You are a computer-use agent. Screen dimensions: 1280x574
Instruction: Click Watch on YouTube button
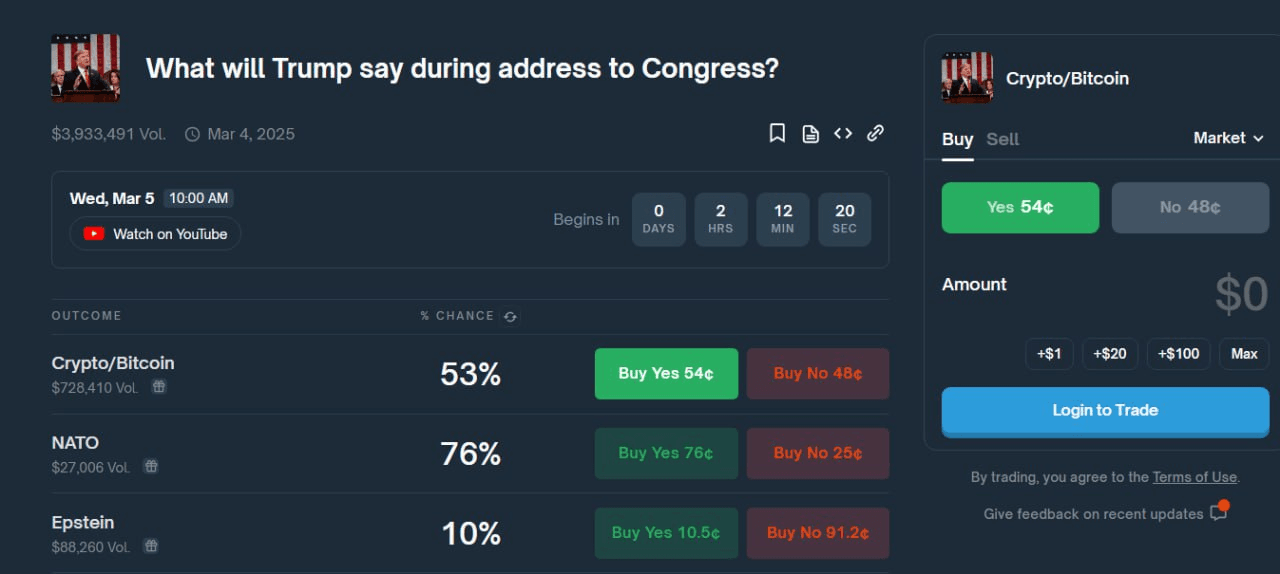click(x=156, y=234)
